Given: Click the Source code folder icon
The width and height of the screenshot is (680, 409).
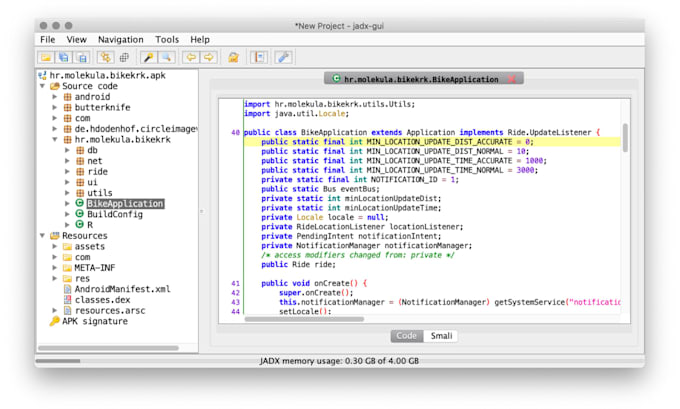Looking at the screenshot, I should [x=55, y=86].
